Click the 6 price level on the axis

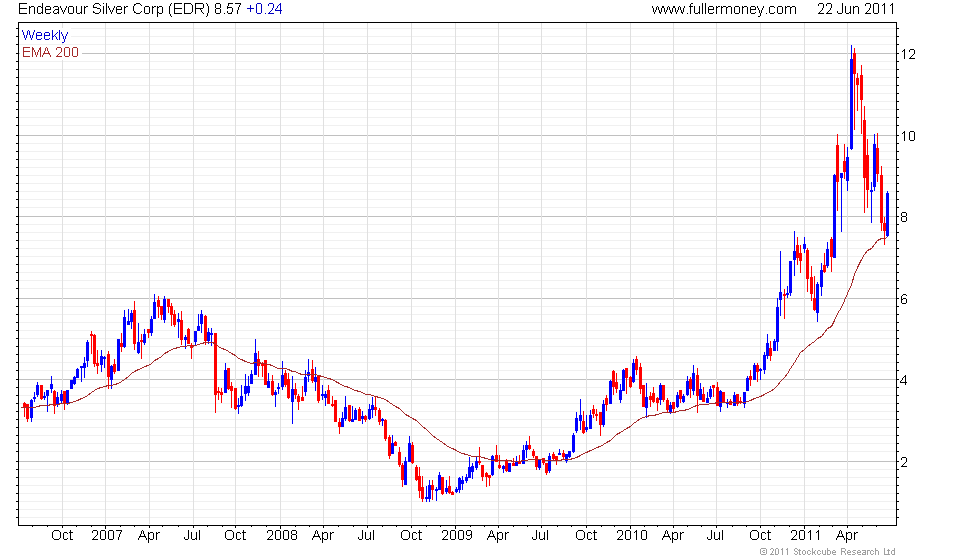tap(905, 299)
